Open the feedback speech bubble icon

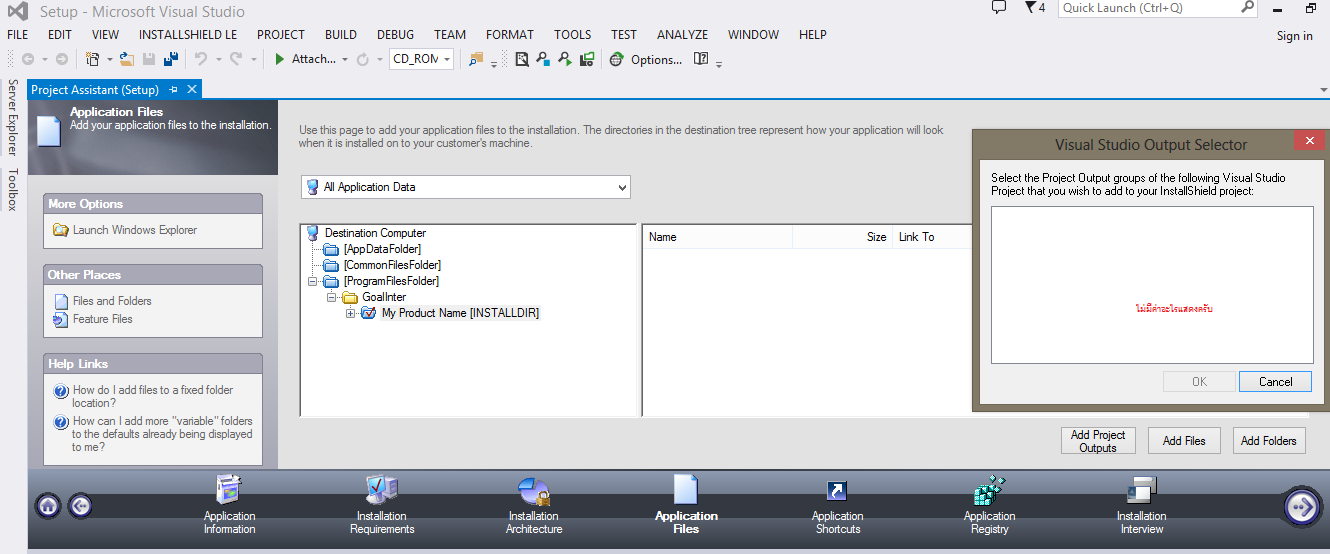[999, 7]
